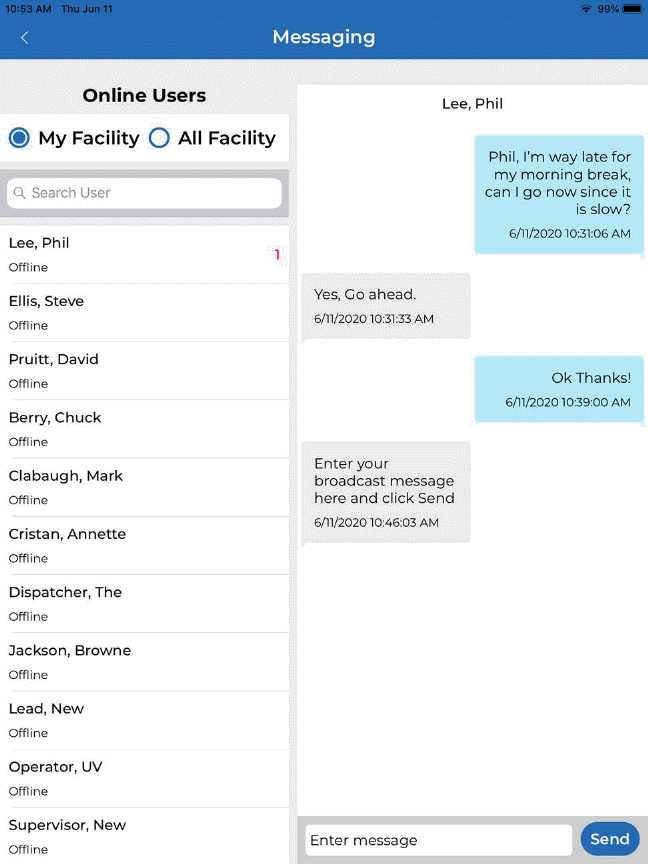
Task: Click the Enter message text box
Action: pos(438,840)
